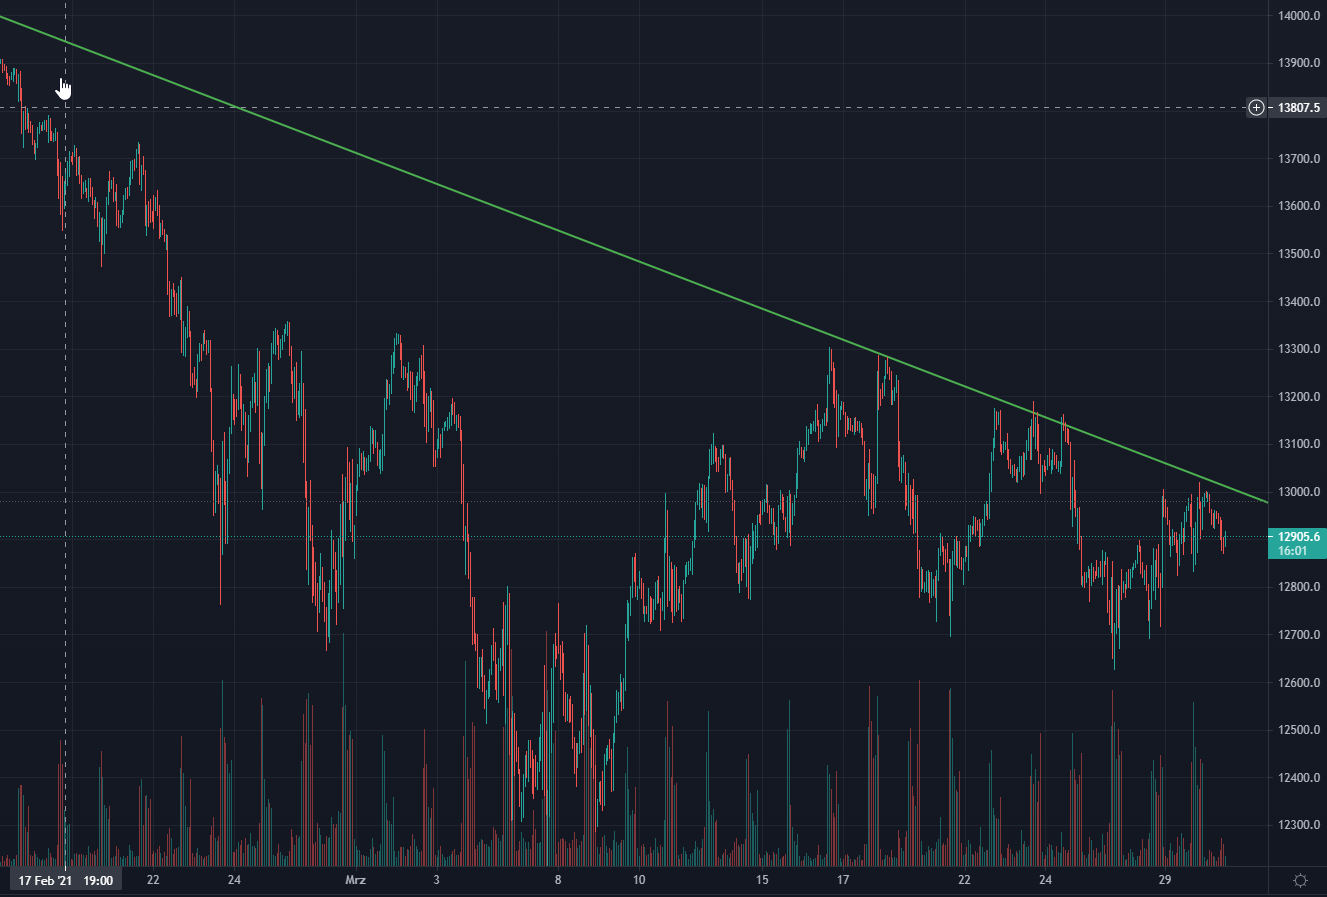Click the 16:01 bar countdown timer
Viewport: 1327px width, 897px height.
point(1293,551)
